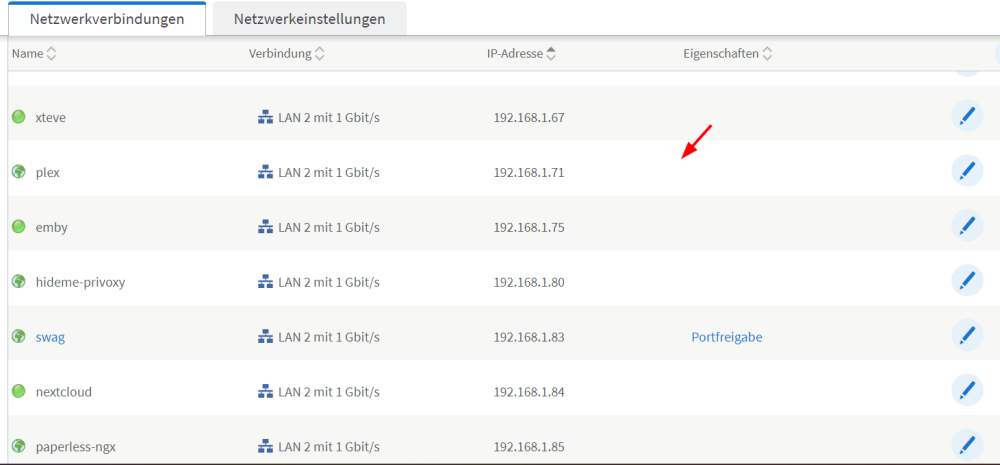1000x465 pixels.
Task: Switch to the Netzwerkeinstellungen tab
Action: (x=309, y=19)
